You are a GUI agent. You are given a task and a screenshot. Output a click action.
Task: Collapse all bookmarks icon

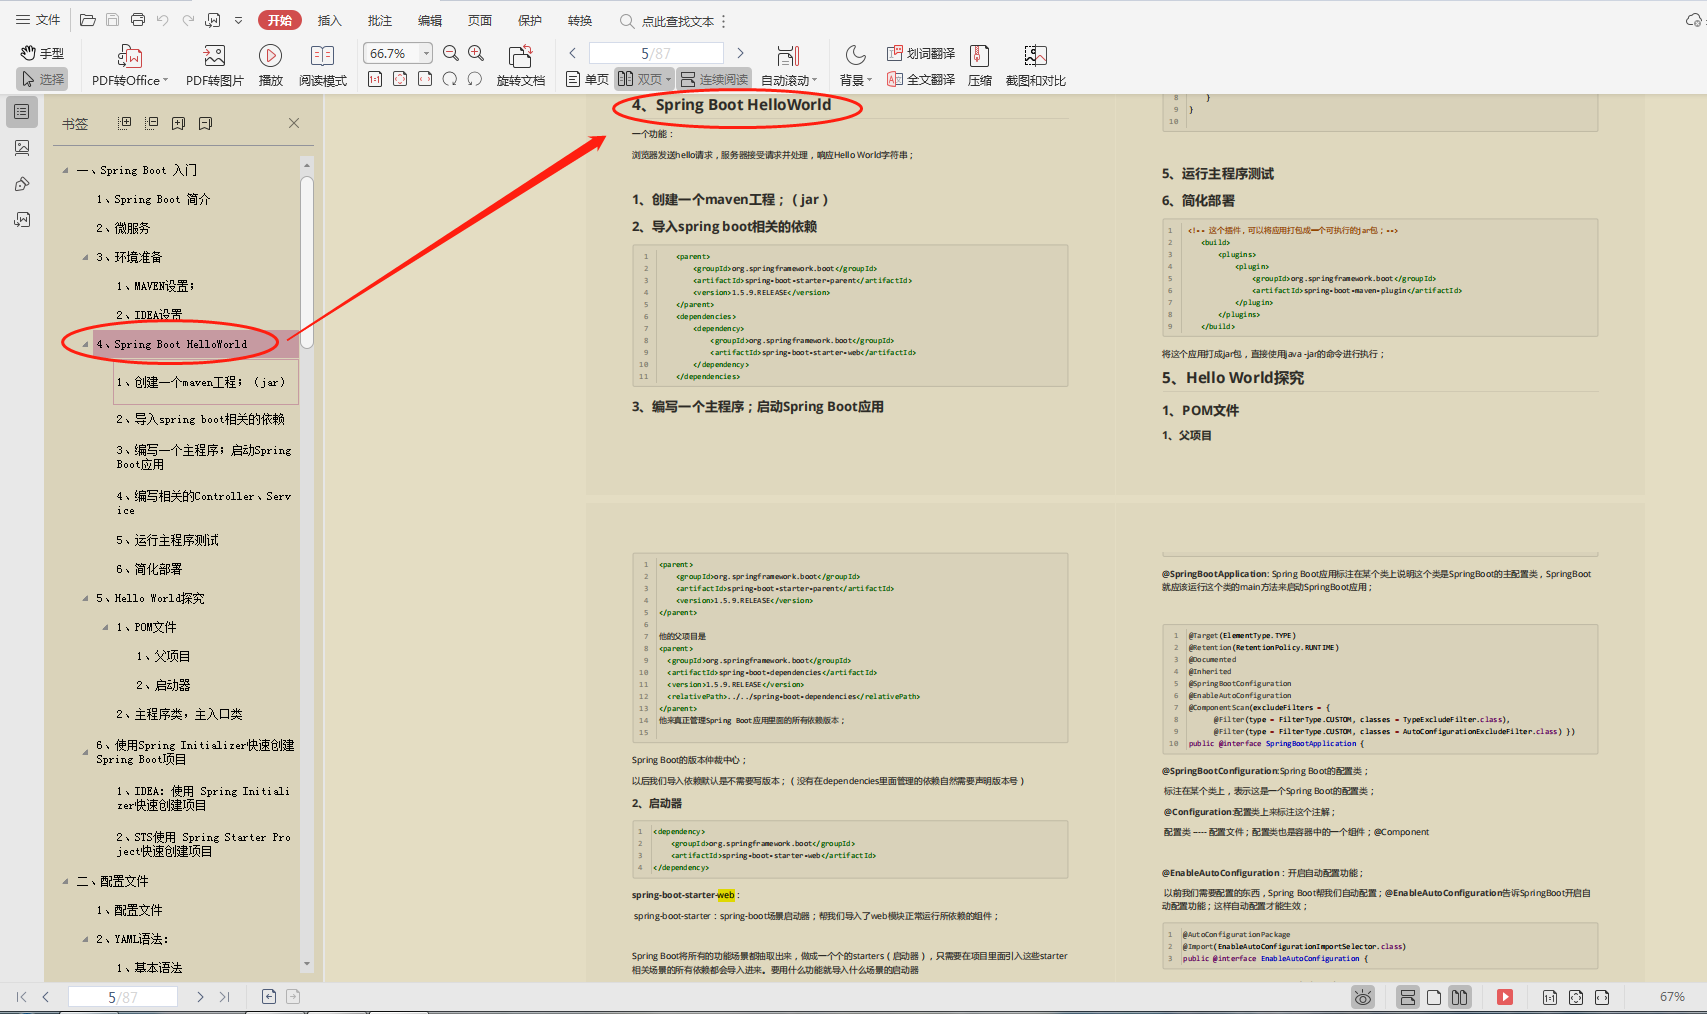(x=152, y=123)
